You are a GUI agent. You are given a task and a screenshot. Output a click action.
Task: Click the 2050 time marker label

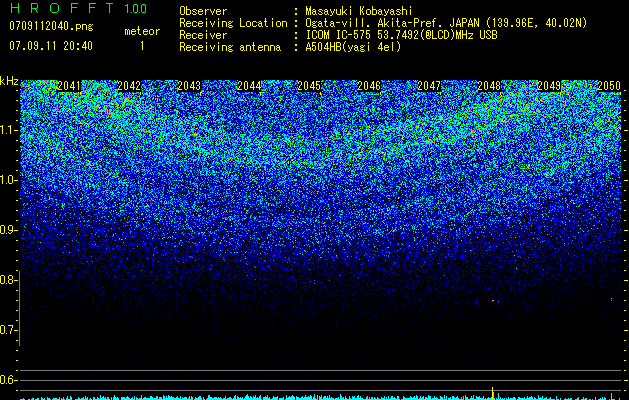pyautogui.click(x=609, y=86)
